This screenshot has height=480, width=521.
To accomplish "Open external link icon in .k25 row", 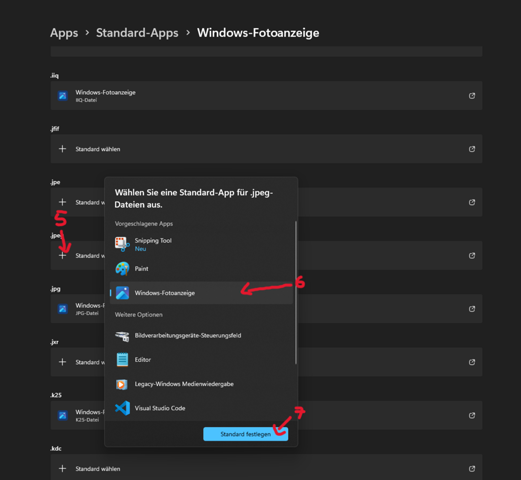I will click(x=472, y=415).
